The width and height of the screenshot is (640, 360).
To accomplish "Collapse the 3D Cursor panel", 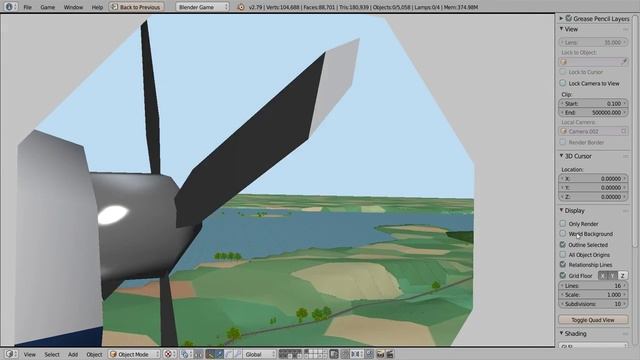I will point(561,156).
